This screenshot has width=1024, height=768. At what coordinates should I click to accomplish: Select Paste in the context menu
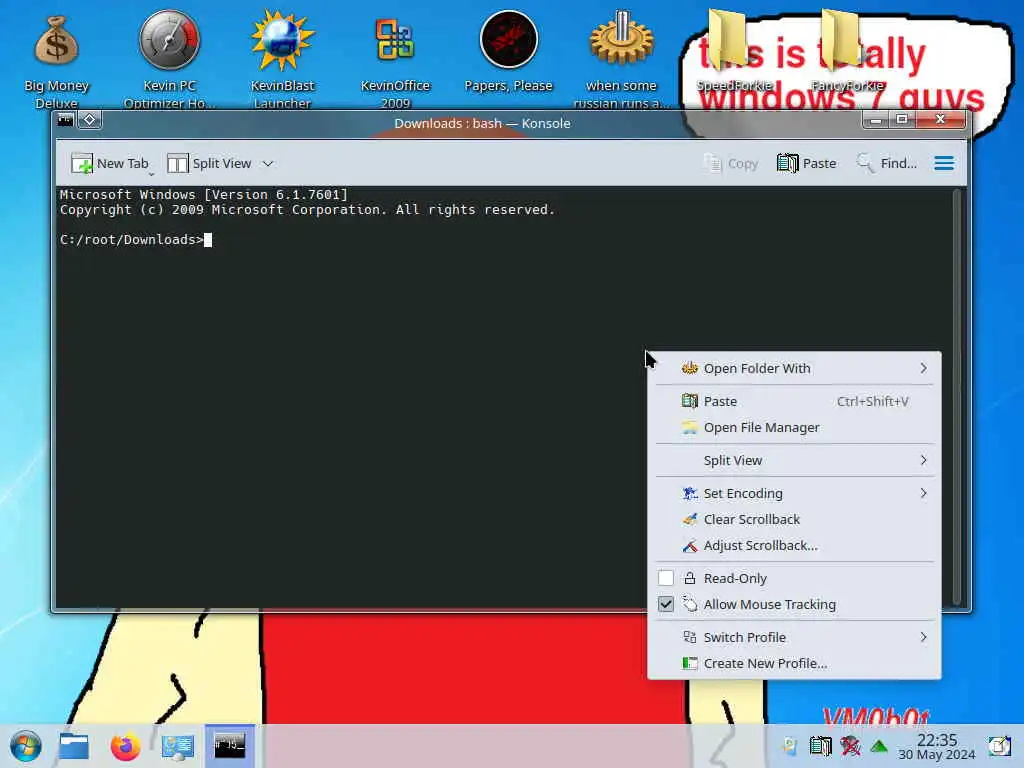point(793,401)
